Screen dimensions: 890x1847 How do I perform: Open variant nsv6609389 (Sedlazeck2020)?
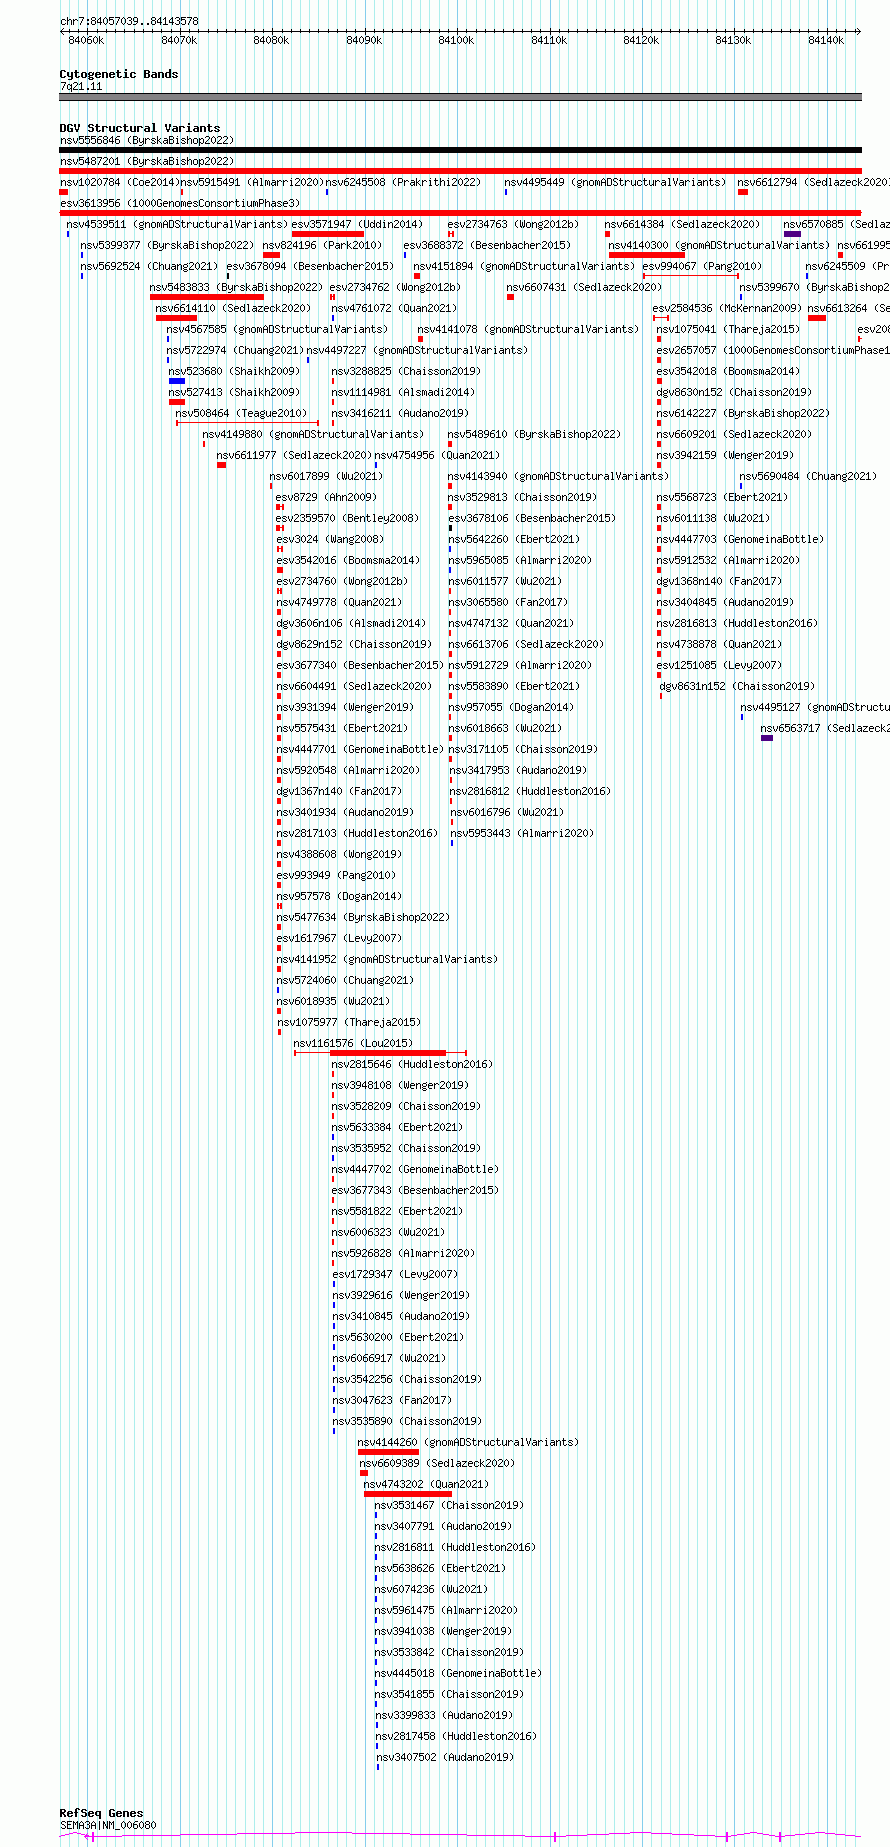point(437,1464)
